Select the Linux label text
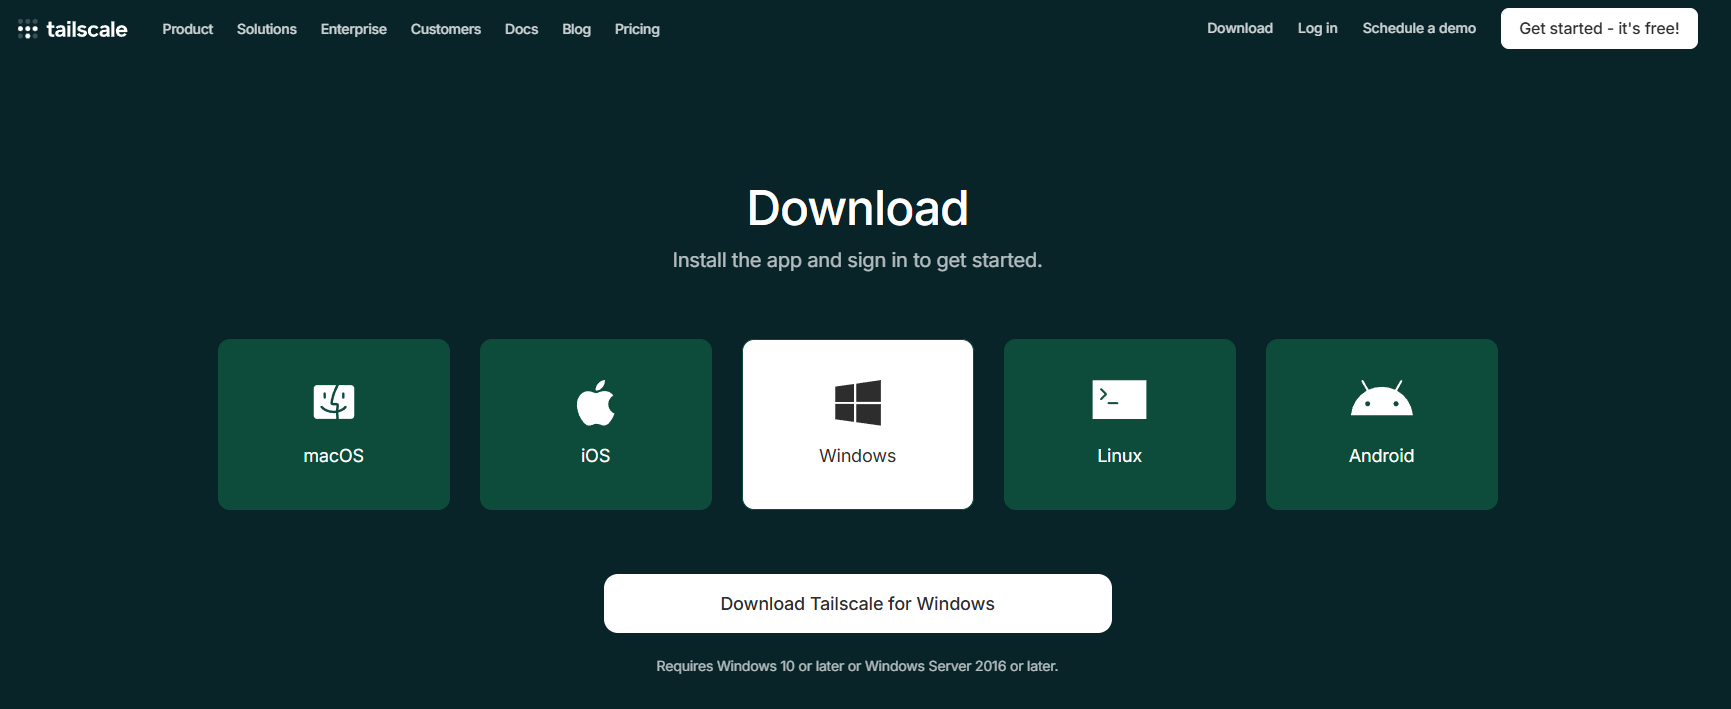 pos(1120,456)
